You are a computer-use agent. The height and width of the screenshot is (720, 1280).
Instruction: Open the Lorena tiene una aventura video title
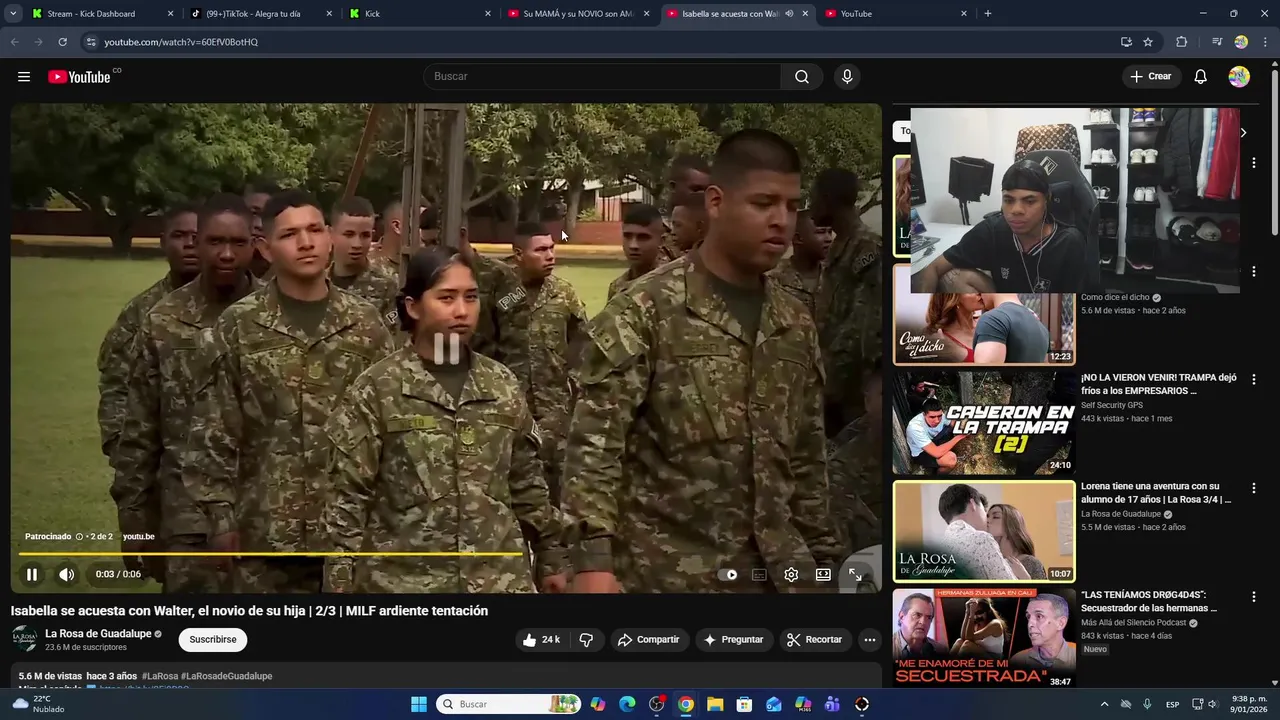(x=1155, y=493)
